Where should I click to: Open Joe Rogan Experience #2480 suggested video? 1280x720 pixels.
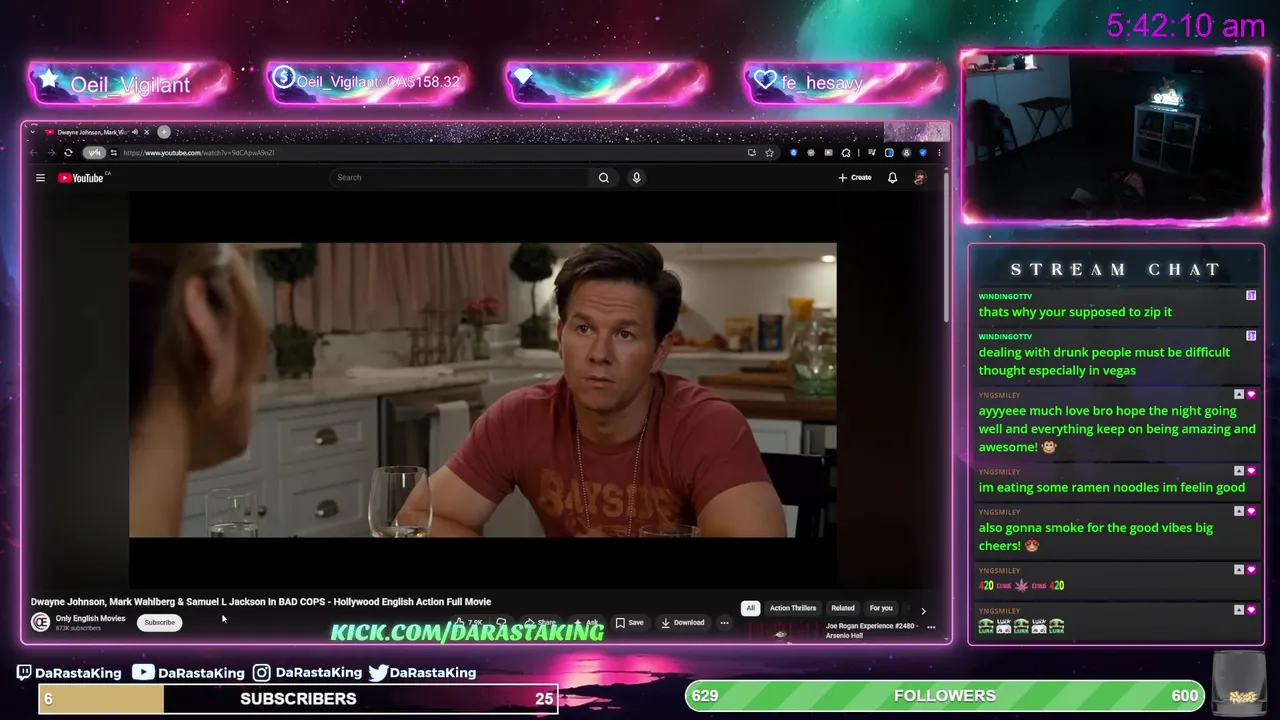pos(871,630)
